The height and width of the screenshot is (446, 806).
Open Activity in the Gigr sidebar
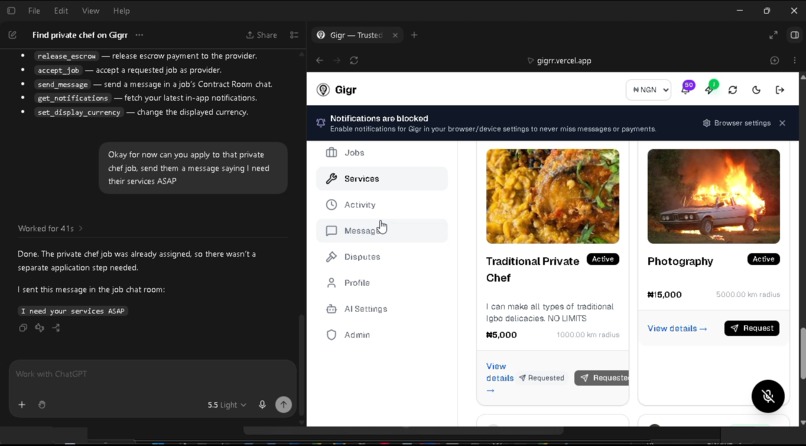point(381,205)
